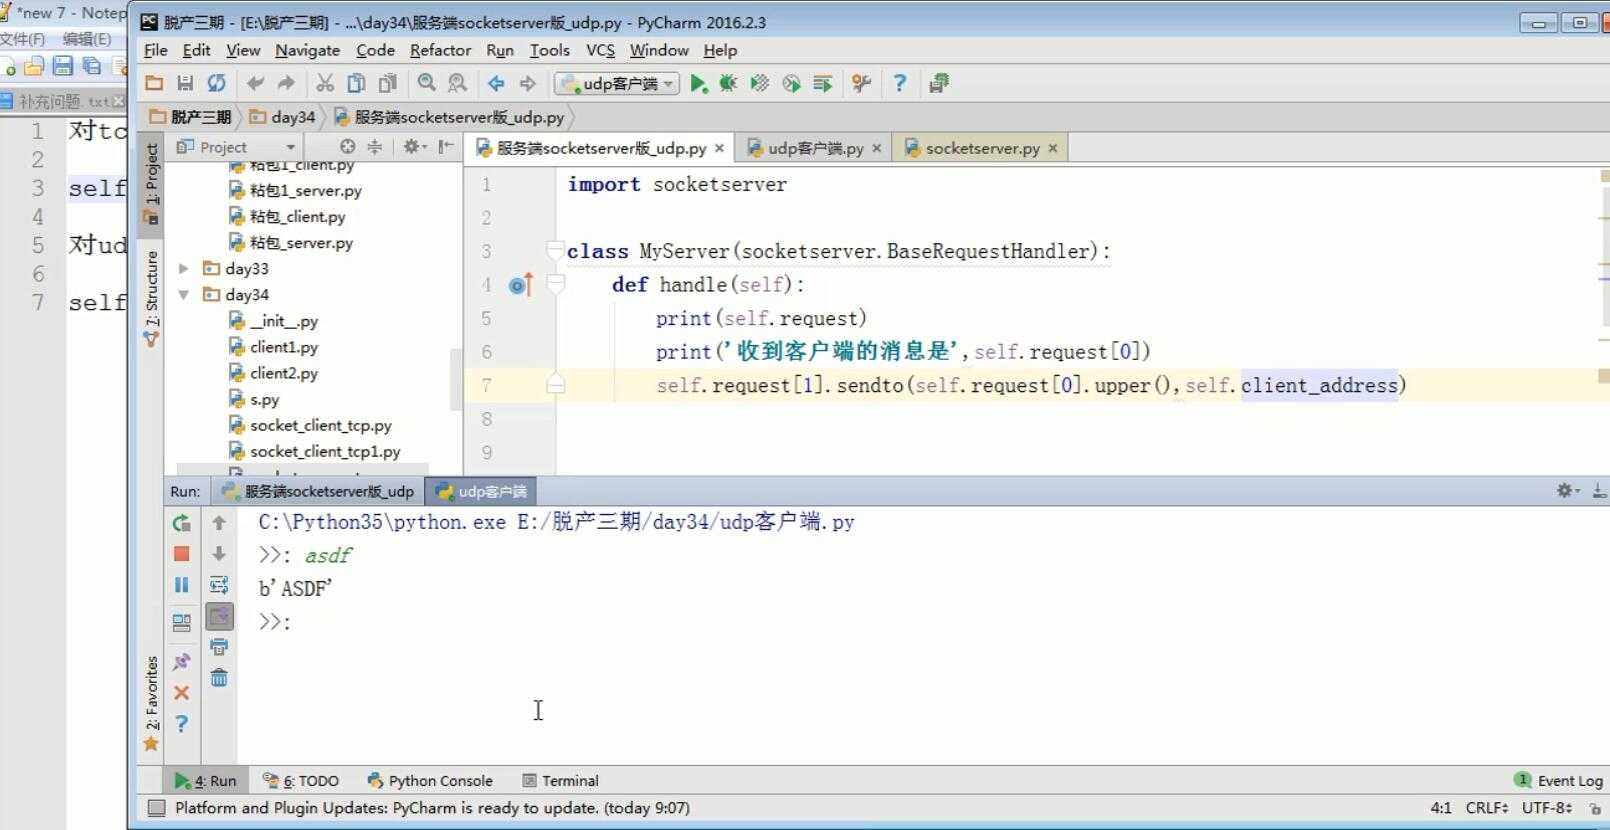Click the Profile run icon

(791, 83)
